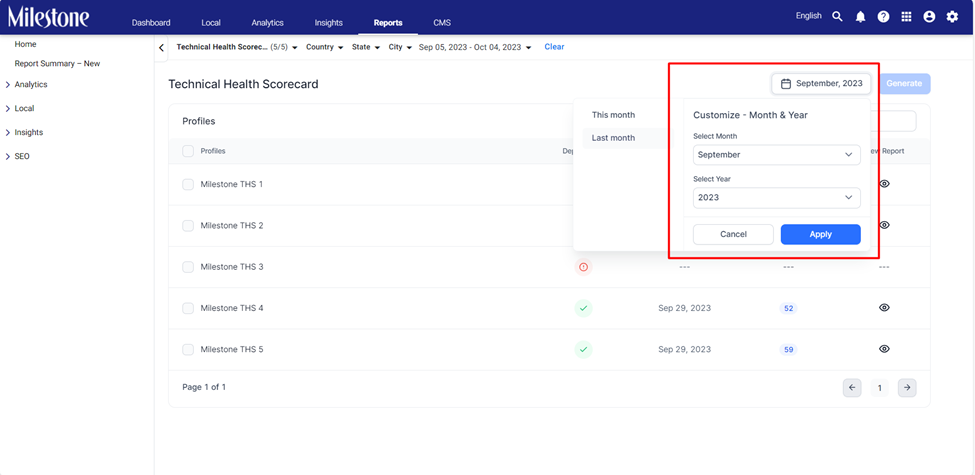
Task: Check the Milestone THS 5 checkbox
Action: [x=188, y=349]
